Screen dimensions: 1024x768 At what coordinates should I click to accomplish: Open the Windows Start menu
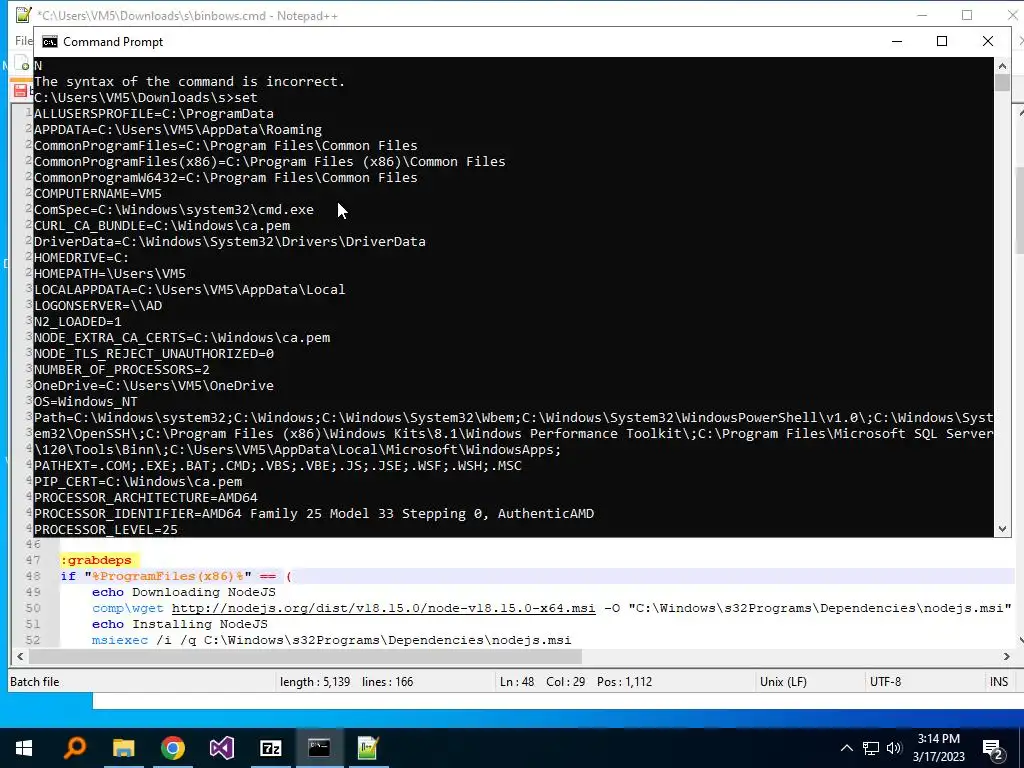[x=24, y=748]
